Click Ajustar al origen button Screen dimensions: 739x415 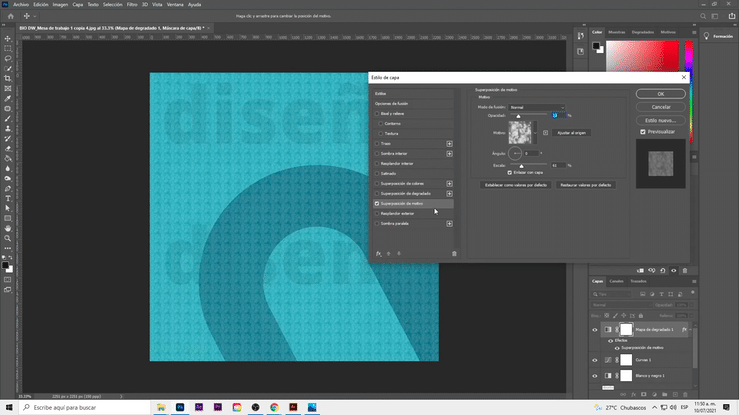point(571,133)
